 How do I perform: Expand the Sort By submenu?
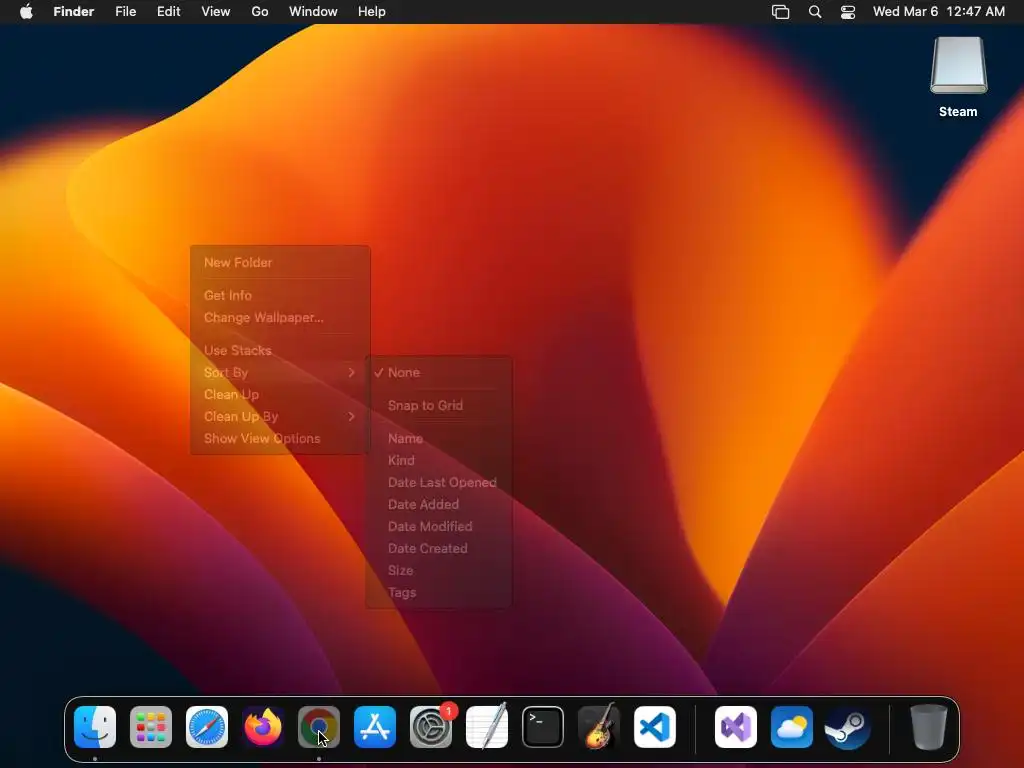pyautogui.click(x=280, y=372)
